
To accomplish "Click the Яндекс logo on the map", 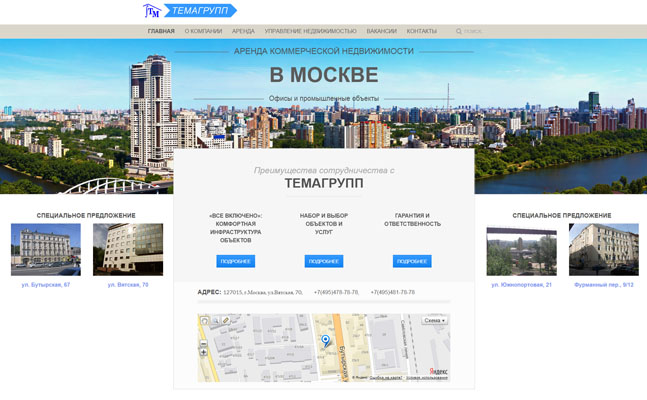I will tap(438, 372).
